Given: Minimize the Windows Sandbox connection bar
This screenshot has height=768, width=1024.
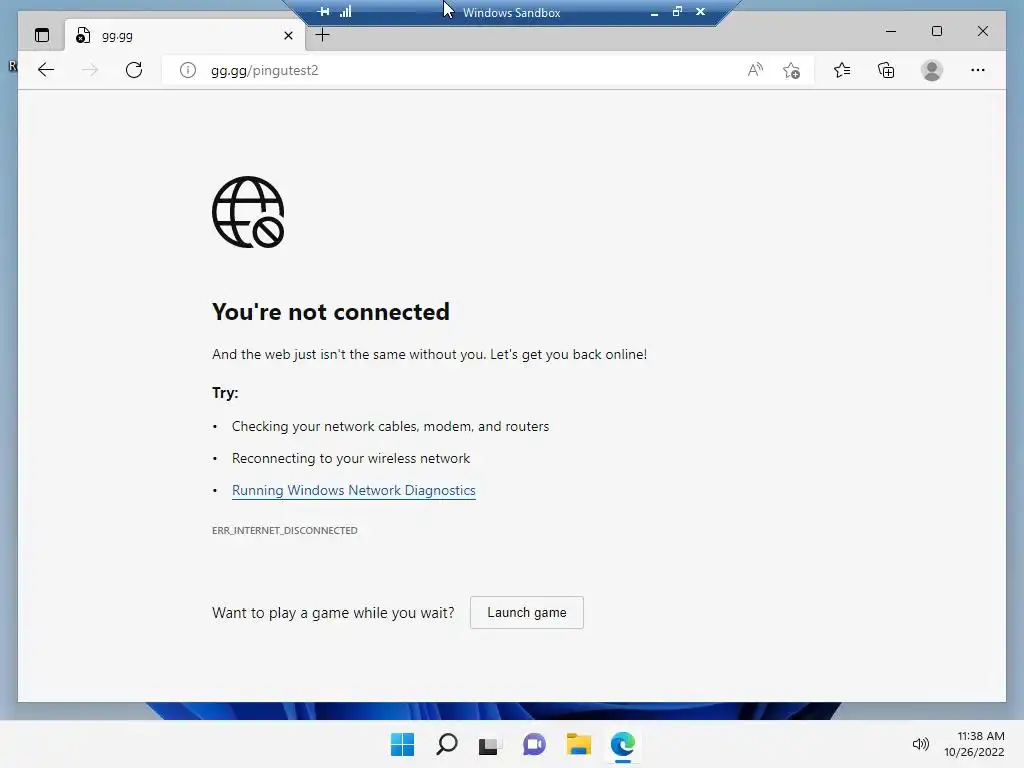Looking at the screenshot, I should click(654, 12).
